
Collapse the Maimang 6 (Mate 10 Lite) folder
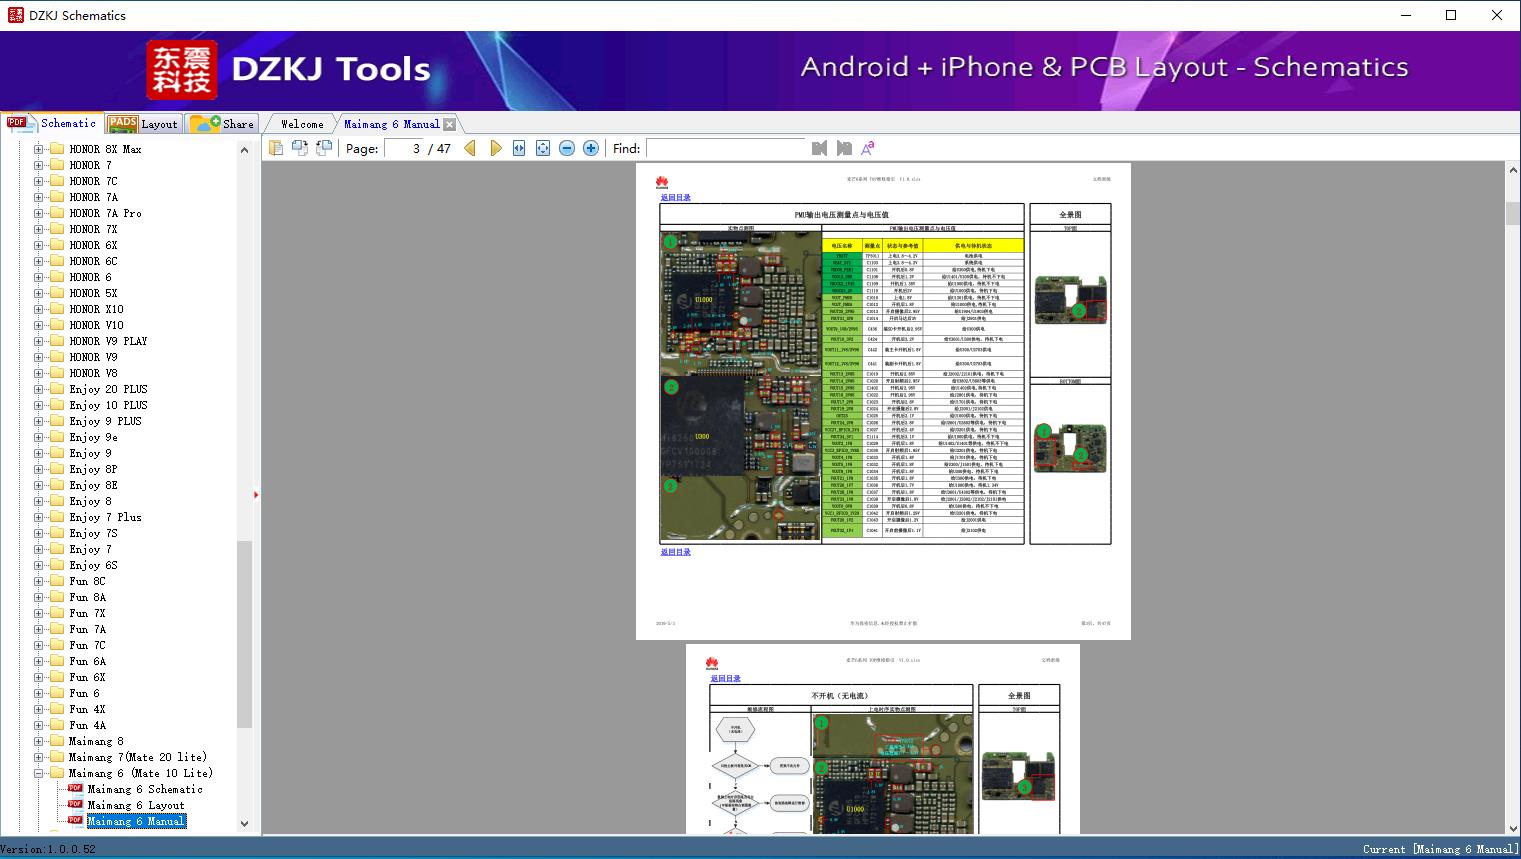39,773
